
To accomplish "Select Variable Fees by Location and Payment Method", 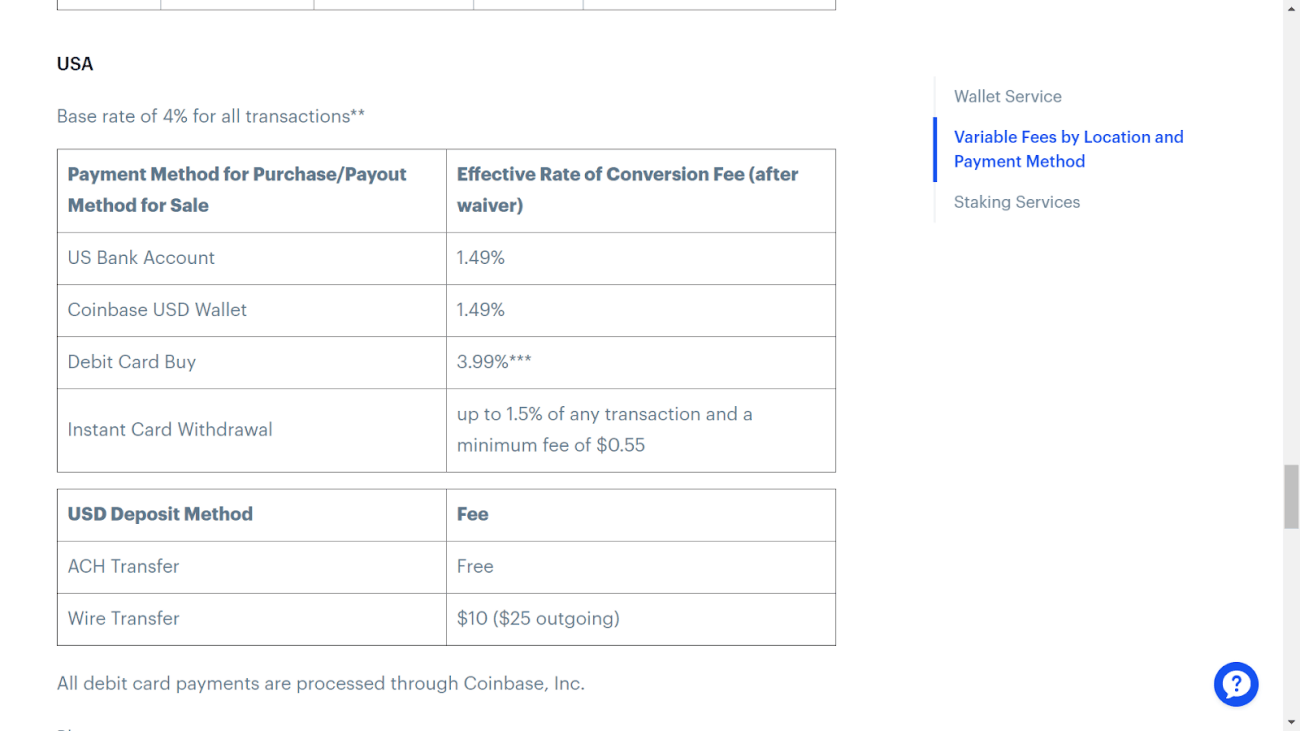I will pos(1068,149).
